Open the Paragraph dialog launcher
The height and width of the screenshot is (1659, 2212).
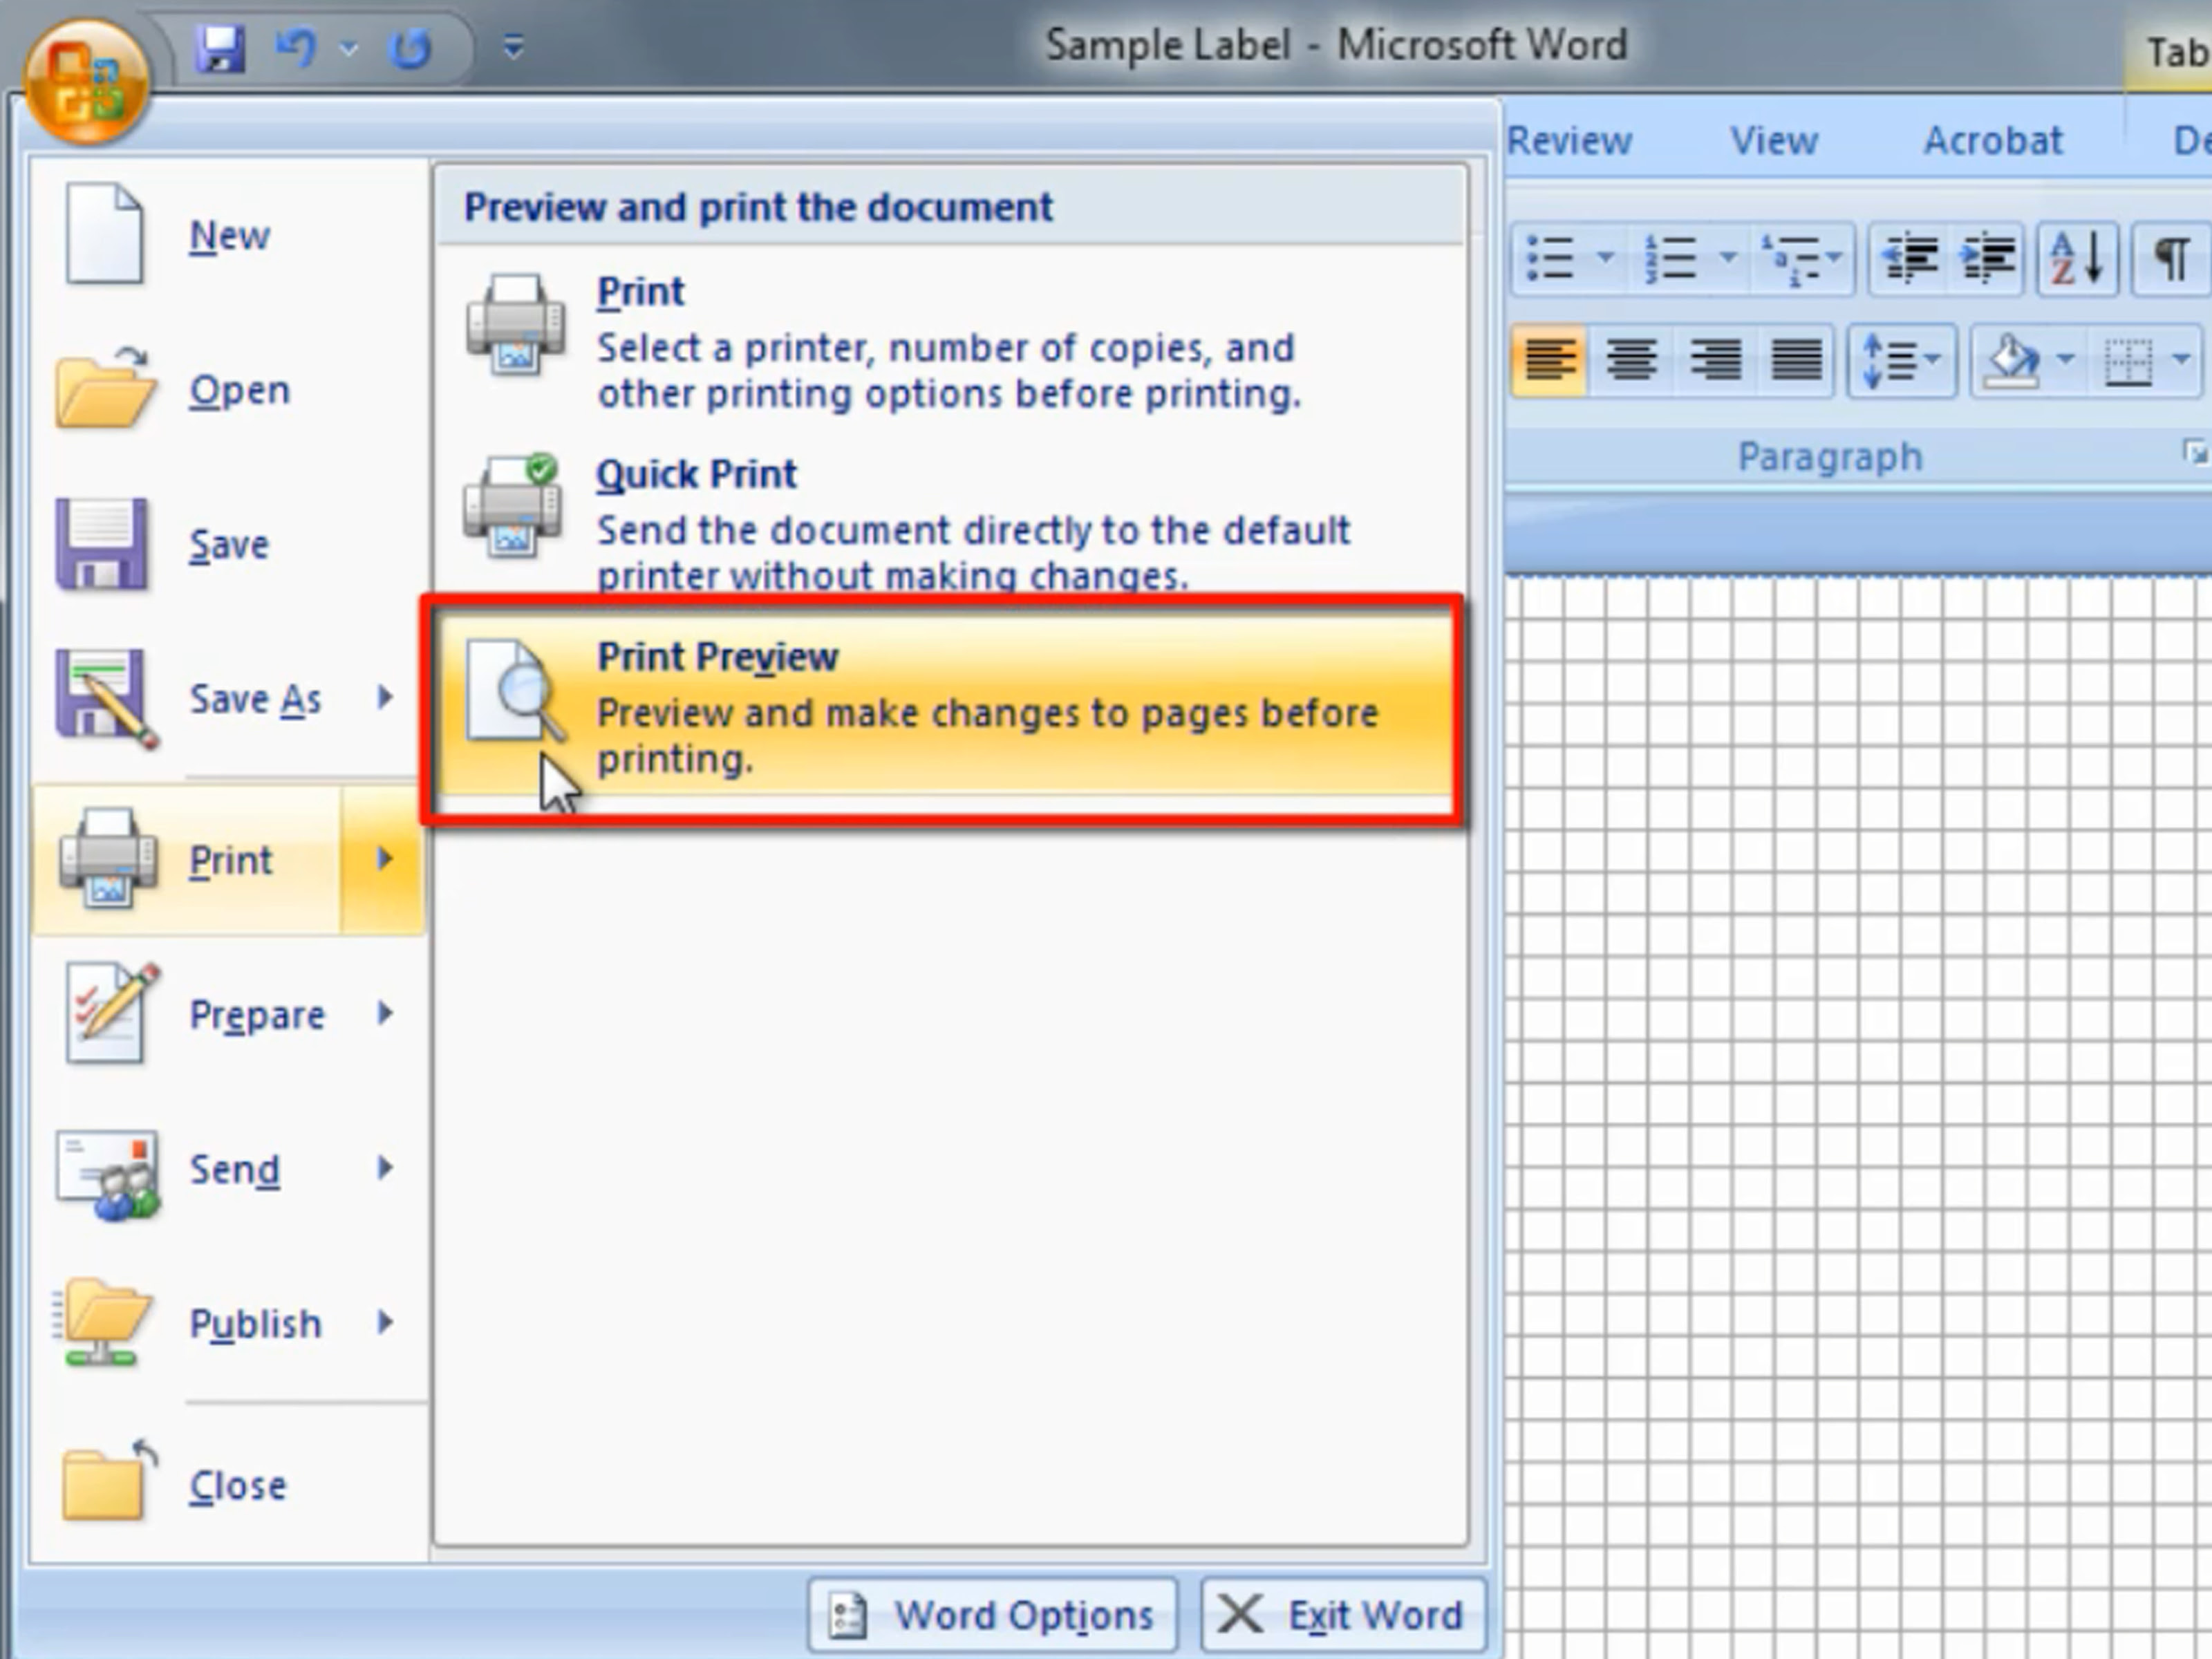[2194, 453]
